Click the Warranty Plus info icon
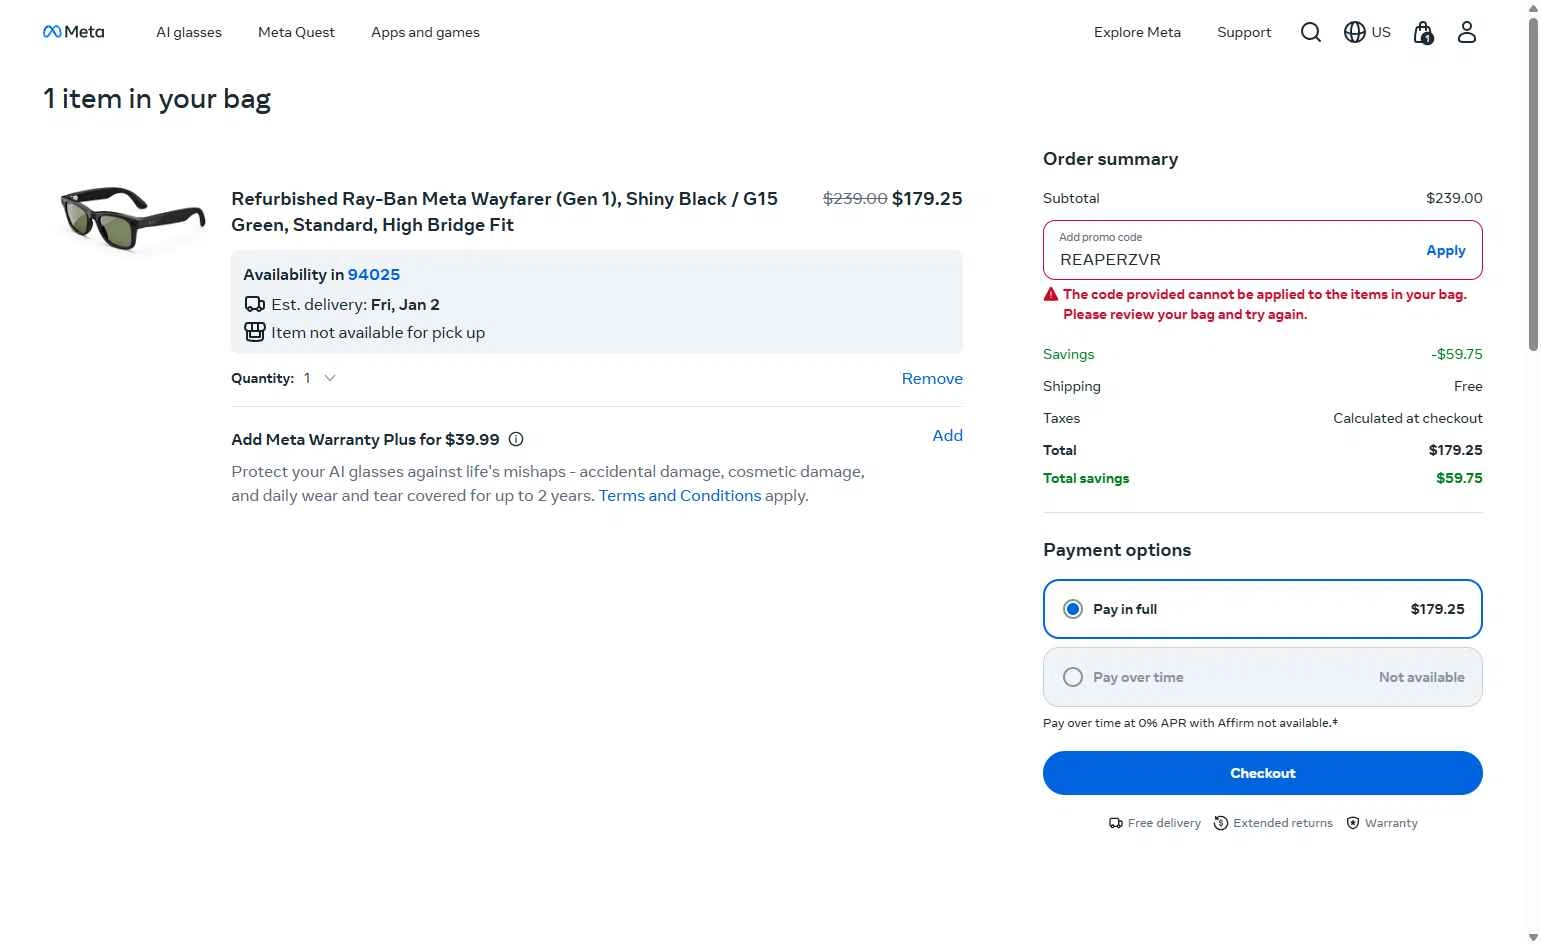Screen dimensions: 1541x945 [516, 439]
